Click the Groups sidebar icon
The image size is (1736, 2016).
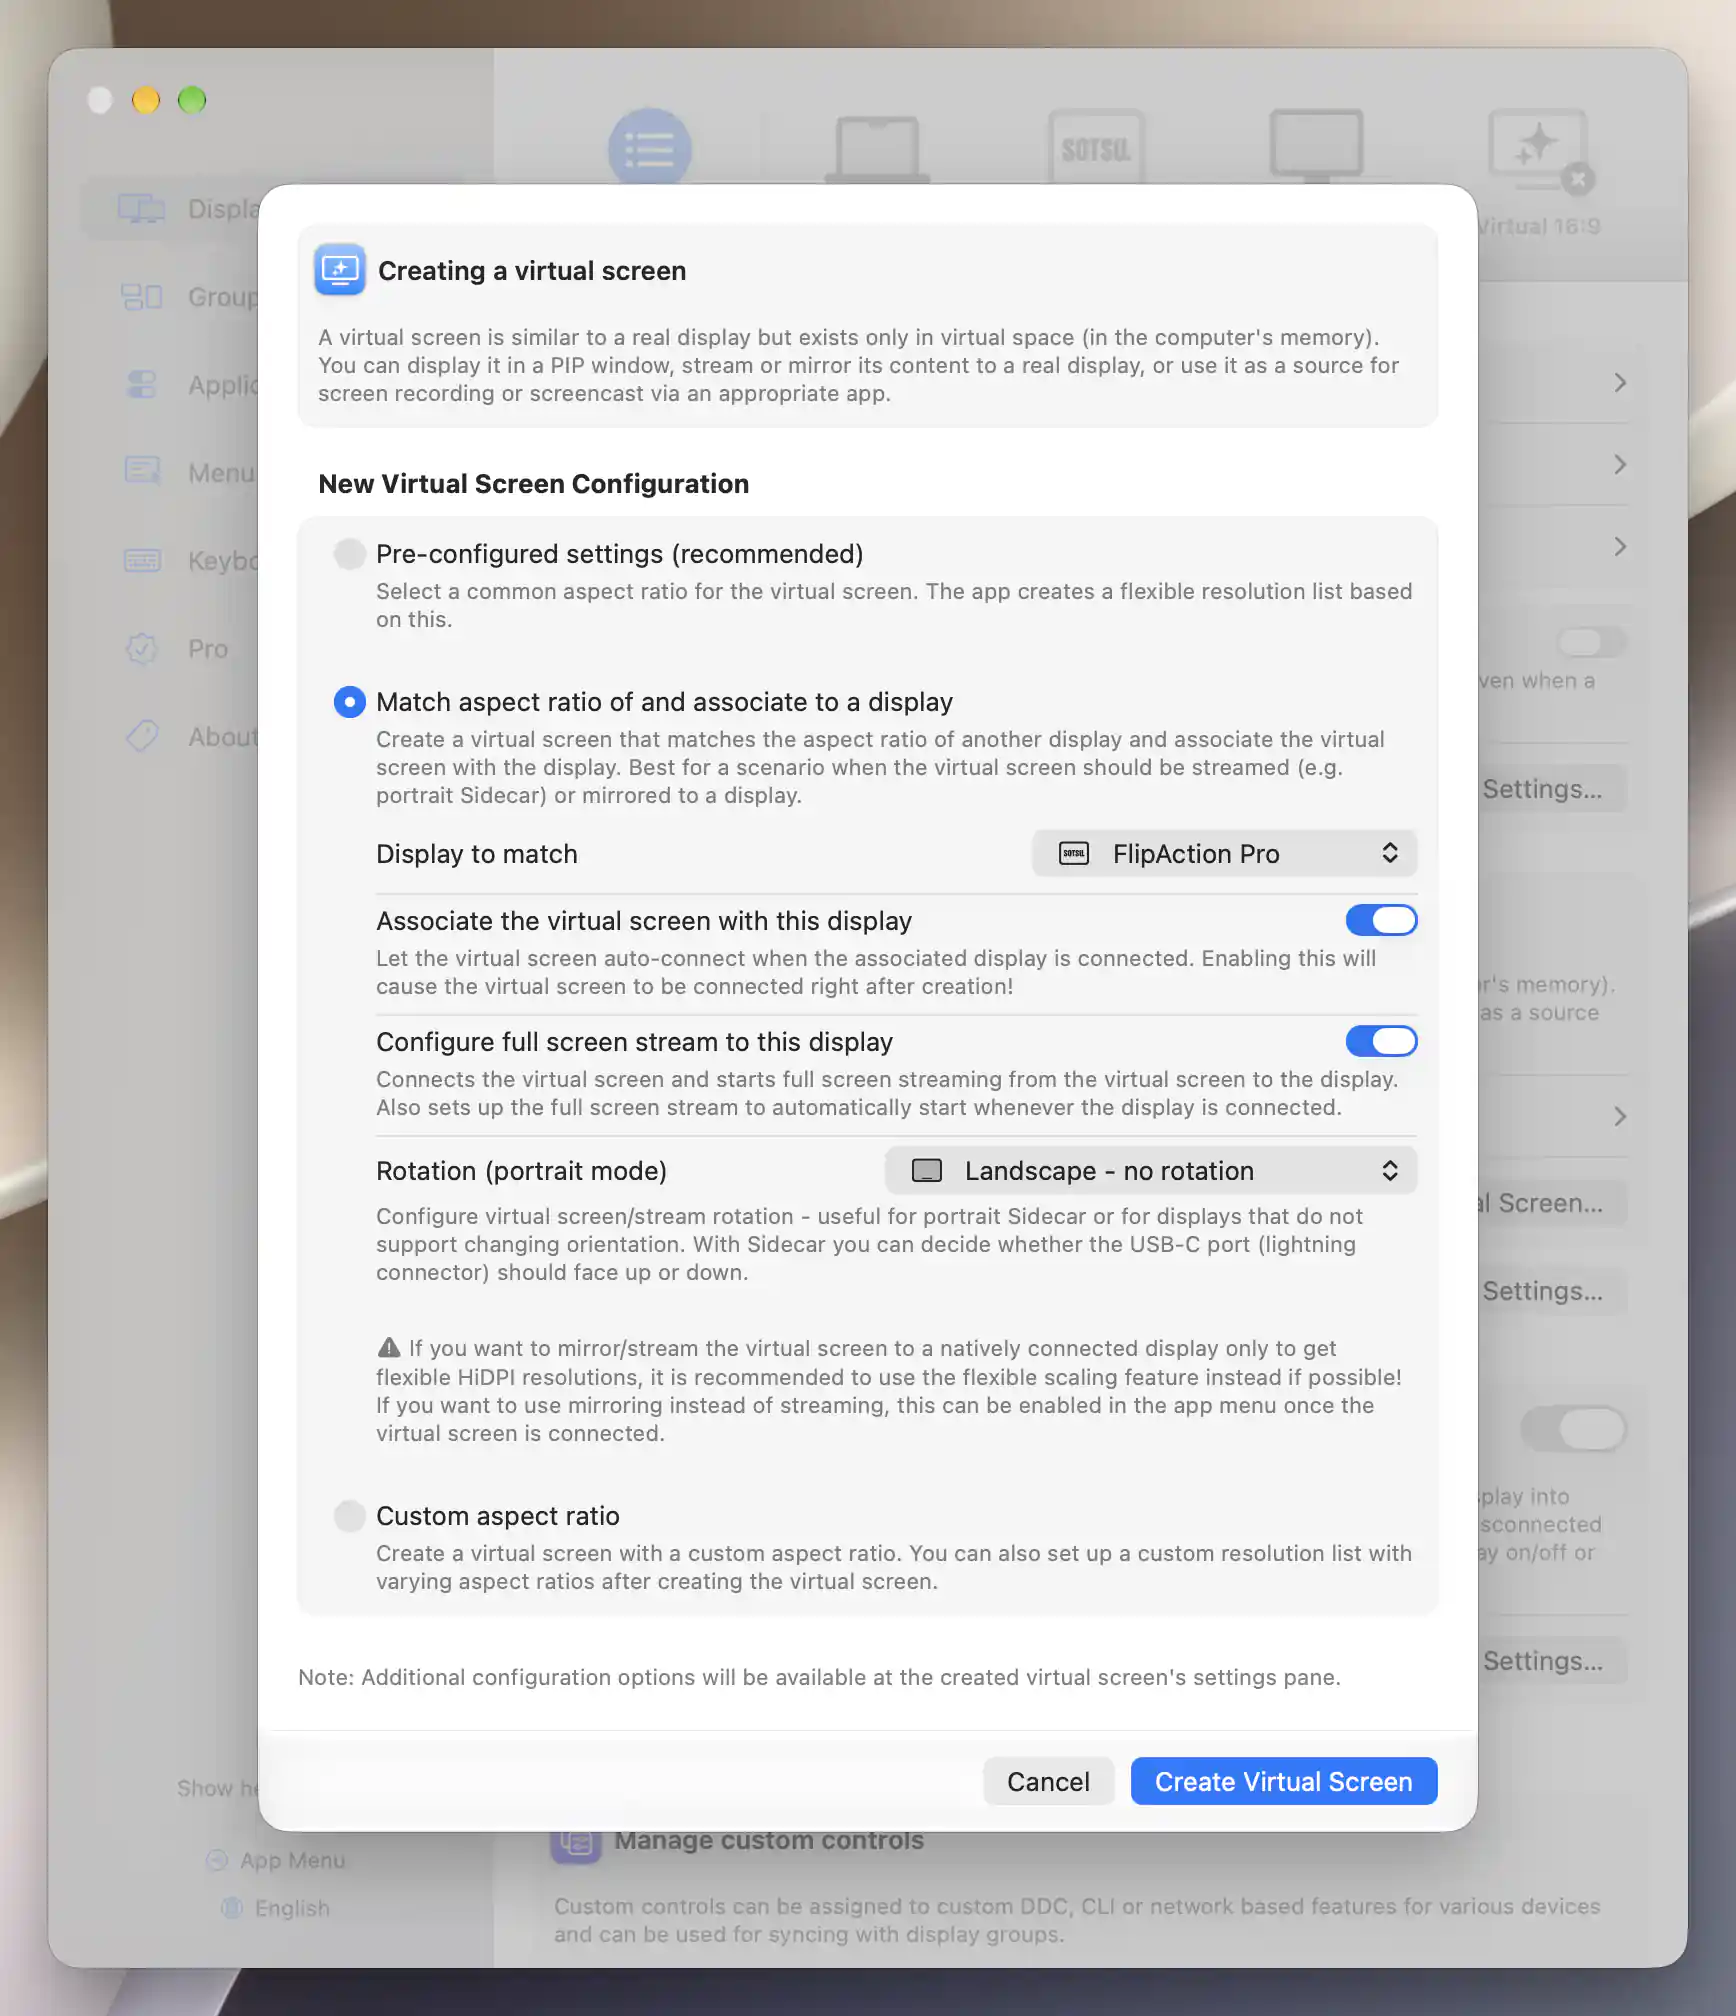pos(142,297)
